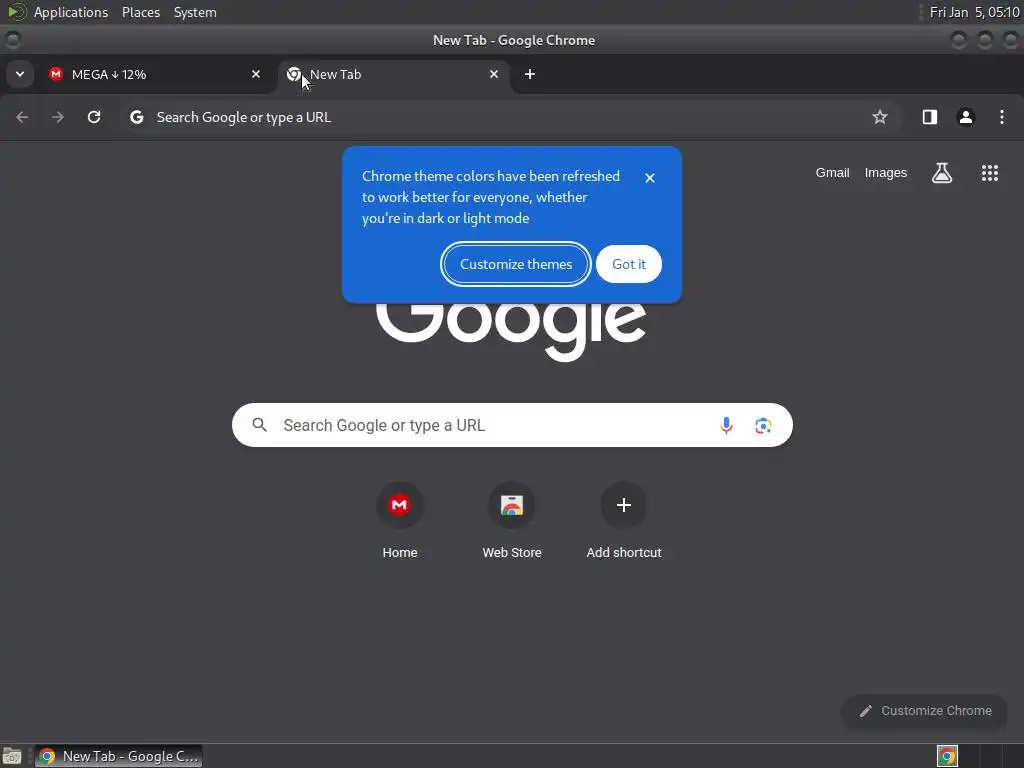
Task: Click the magnifier icon in search box
Action: 259,425
